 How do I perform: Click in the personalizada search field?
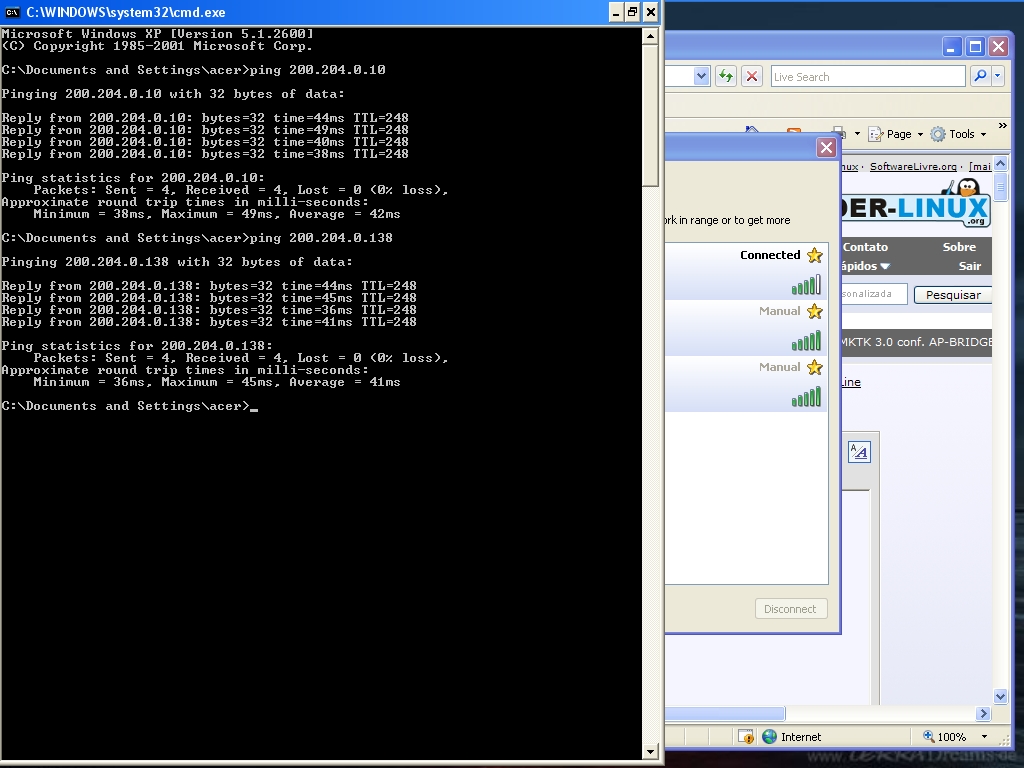(x=874, y=294)
